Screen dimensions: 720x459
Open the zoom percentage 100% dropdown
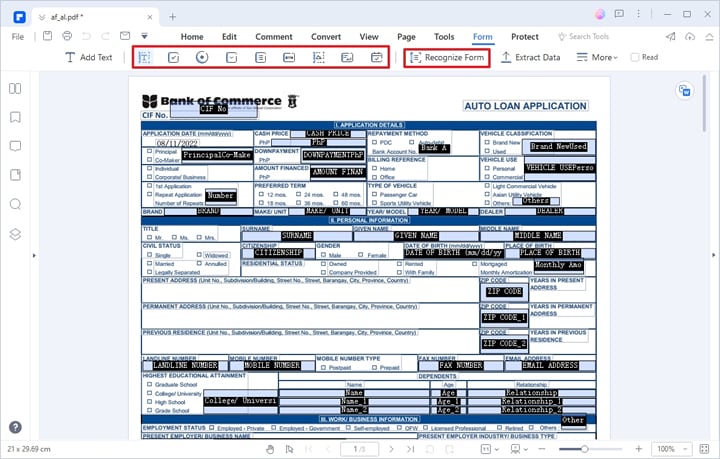[x=672, y=449]
